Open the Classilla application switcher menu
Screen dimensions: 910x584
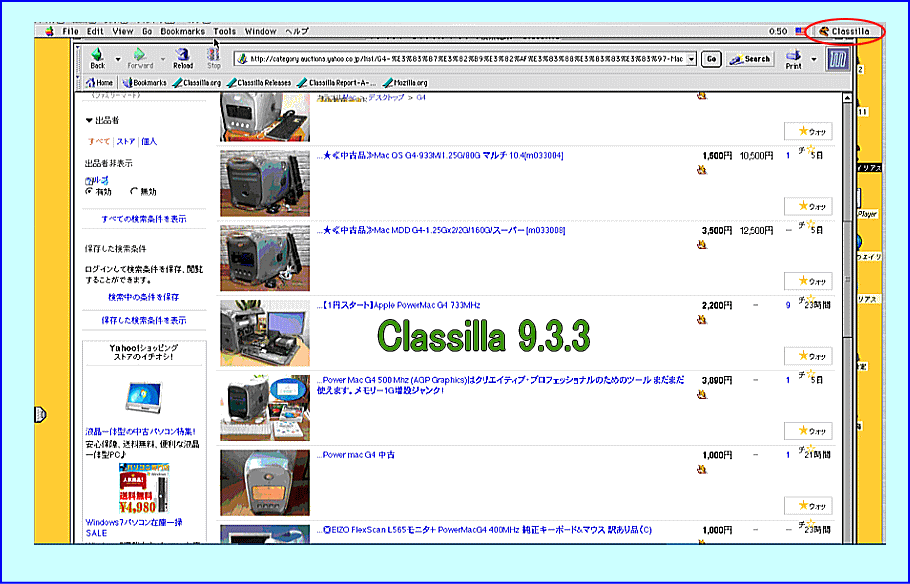(x=845, y=31)
